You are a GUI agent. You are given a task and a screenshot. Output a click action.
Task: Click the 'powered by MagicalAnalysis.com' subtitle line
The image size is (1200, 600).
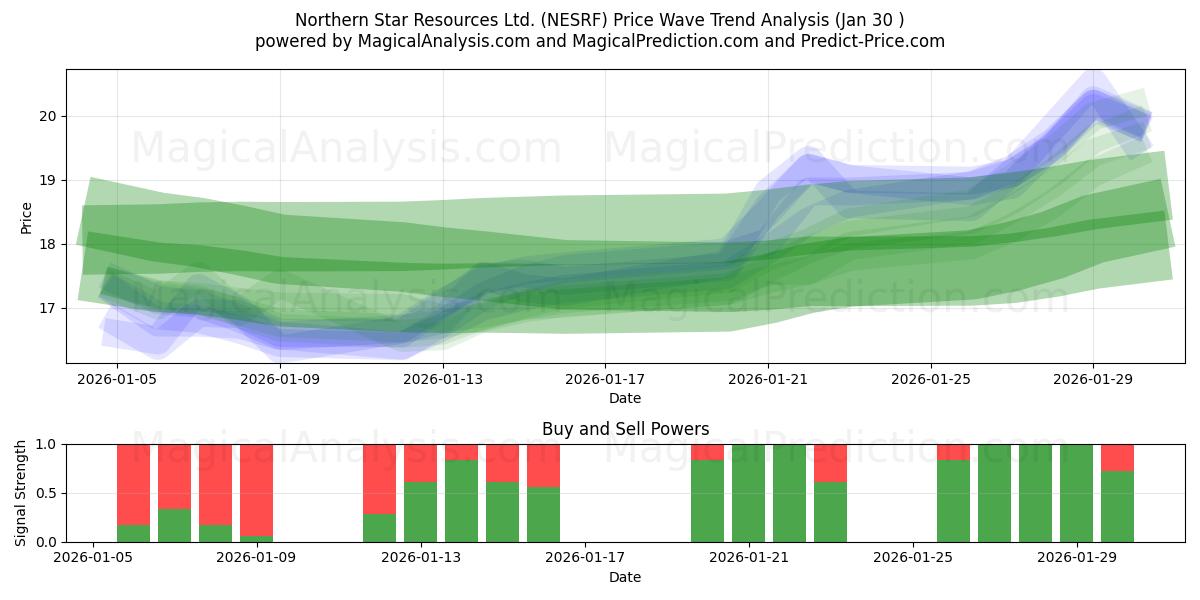tap(600, 41)
